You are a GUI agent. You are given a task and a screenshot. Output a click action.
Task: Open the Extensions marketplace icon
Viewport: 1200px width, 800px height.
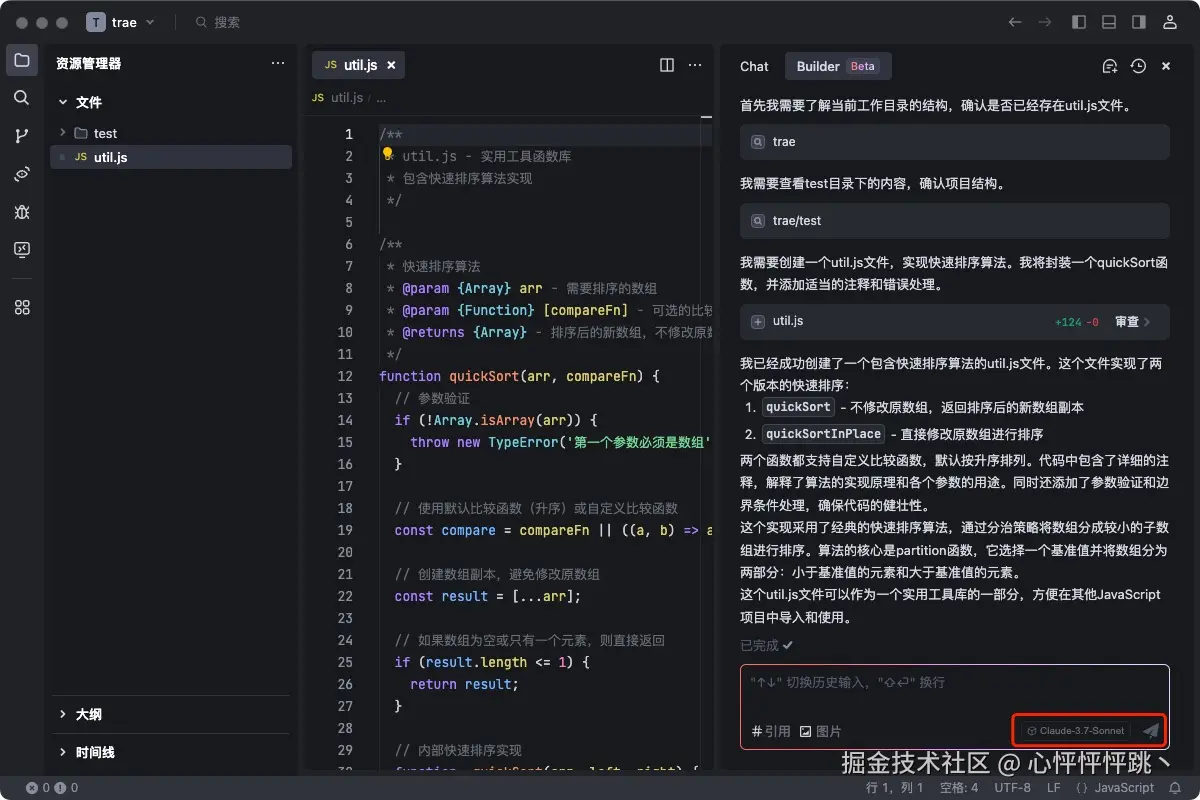click(x=22, y=307)
